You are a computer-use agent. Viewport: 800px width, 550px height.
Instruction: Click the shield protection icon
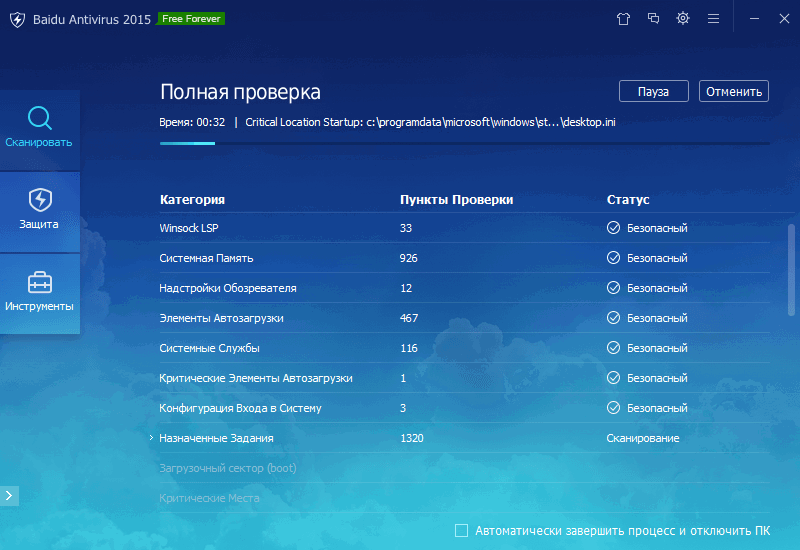[40, 199]
